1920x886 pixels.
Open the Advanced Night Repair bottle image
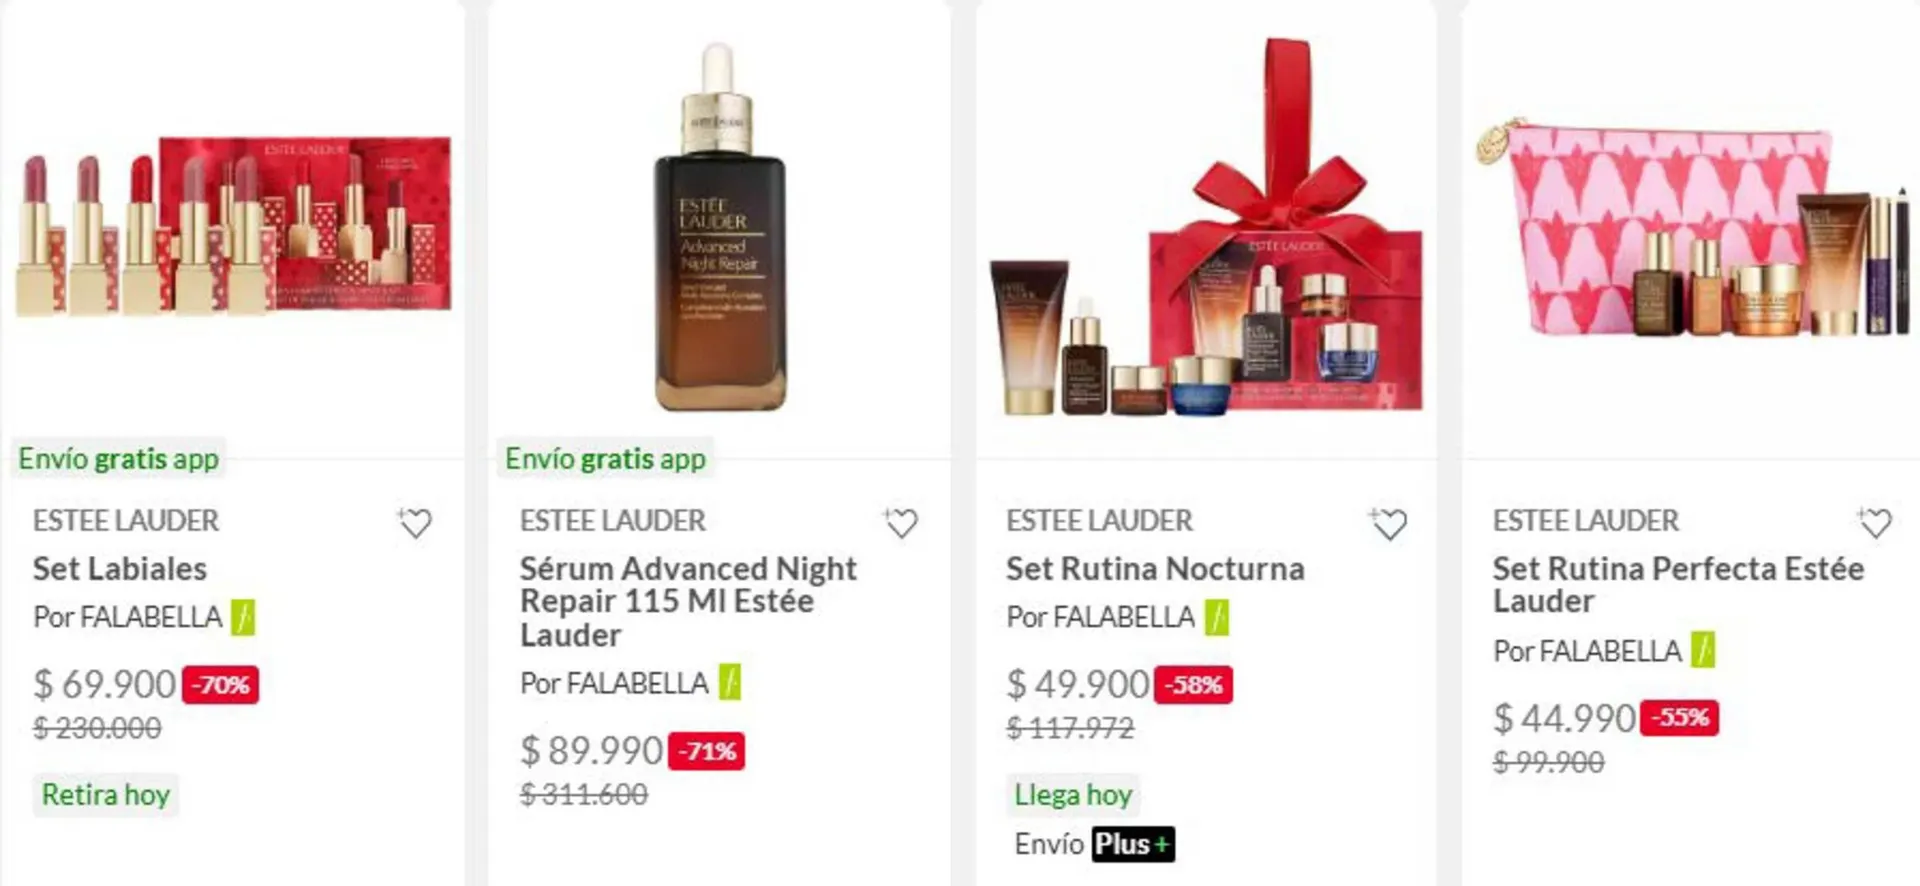pyautogui.click(x=720, y=228)
